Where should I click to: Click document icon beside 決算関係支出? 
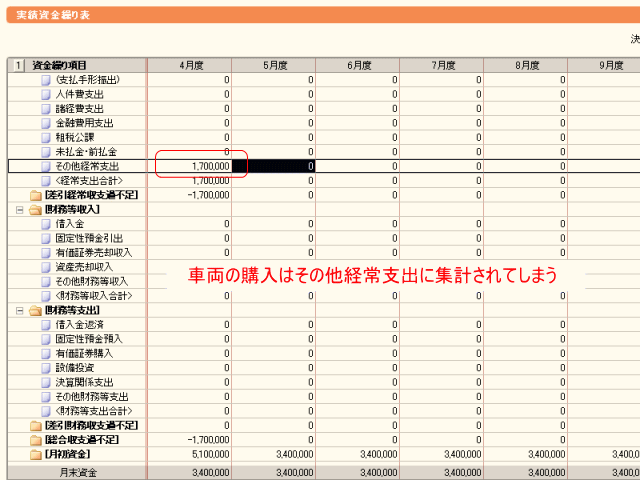(x=46, y=382)
